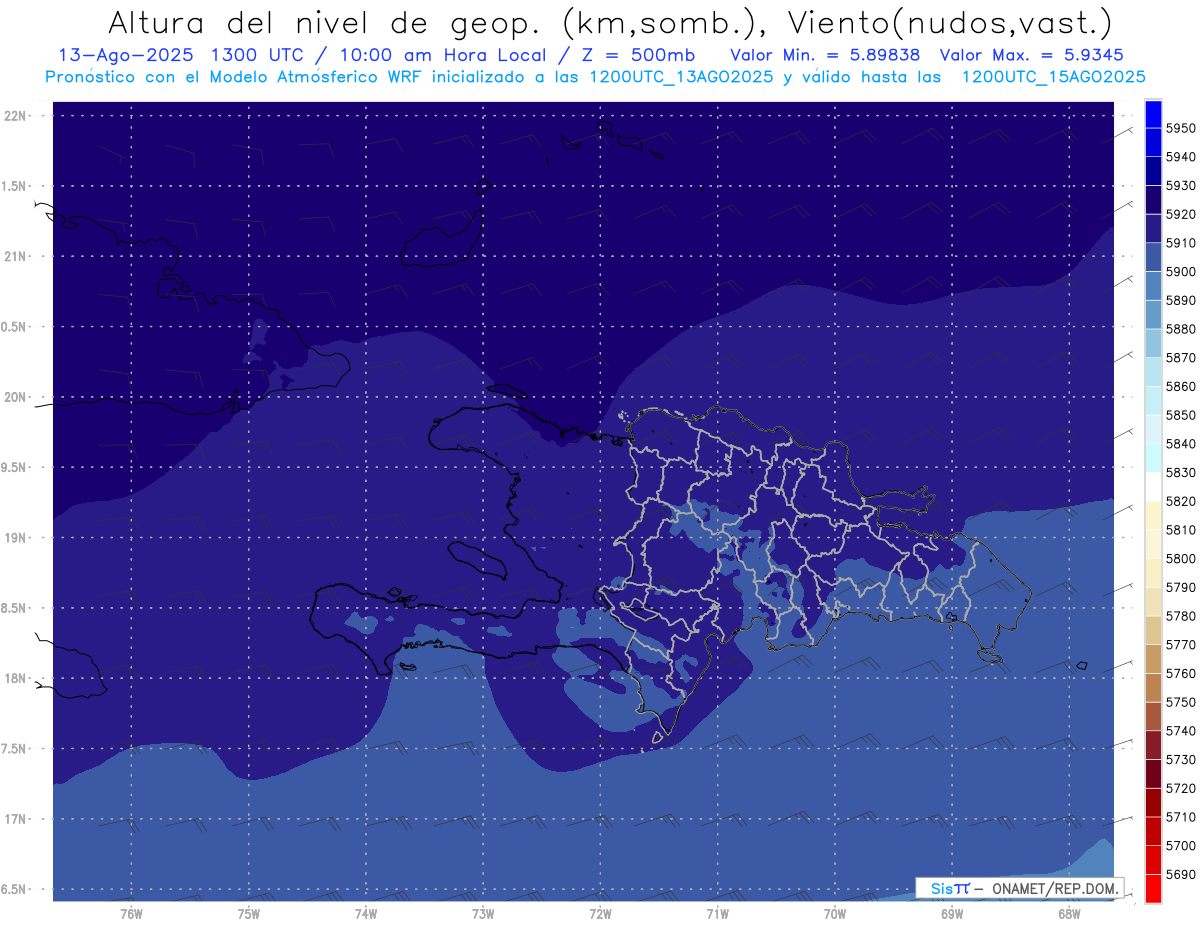Click "Valor Min. = 5.89838" readout

coord(825,55)
